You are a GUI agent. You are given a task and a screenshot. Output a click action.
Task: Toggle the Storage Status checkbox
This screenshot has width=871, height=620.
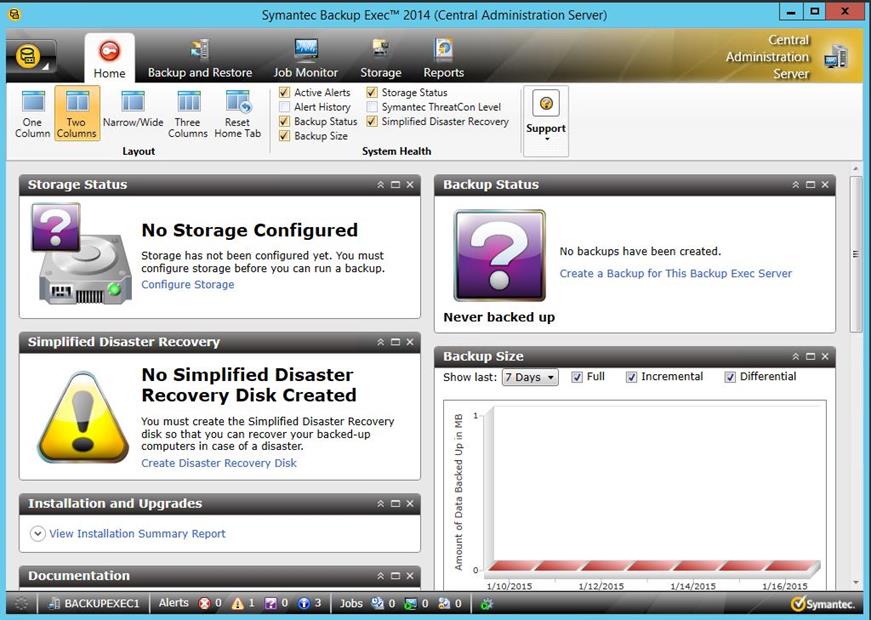372,92
